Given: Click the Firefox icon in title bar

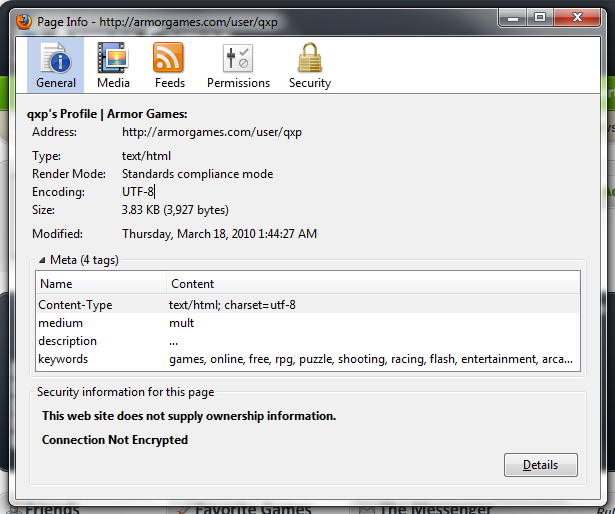Looking at the screenshot, I should [x=24, y=21].
